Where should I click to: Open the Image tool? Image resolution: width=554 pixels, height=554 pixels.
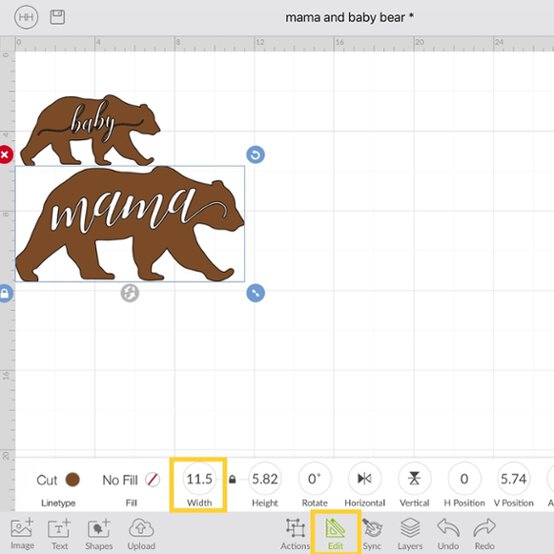(22, 534)
